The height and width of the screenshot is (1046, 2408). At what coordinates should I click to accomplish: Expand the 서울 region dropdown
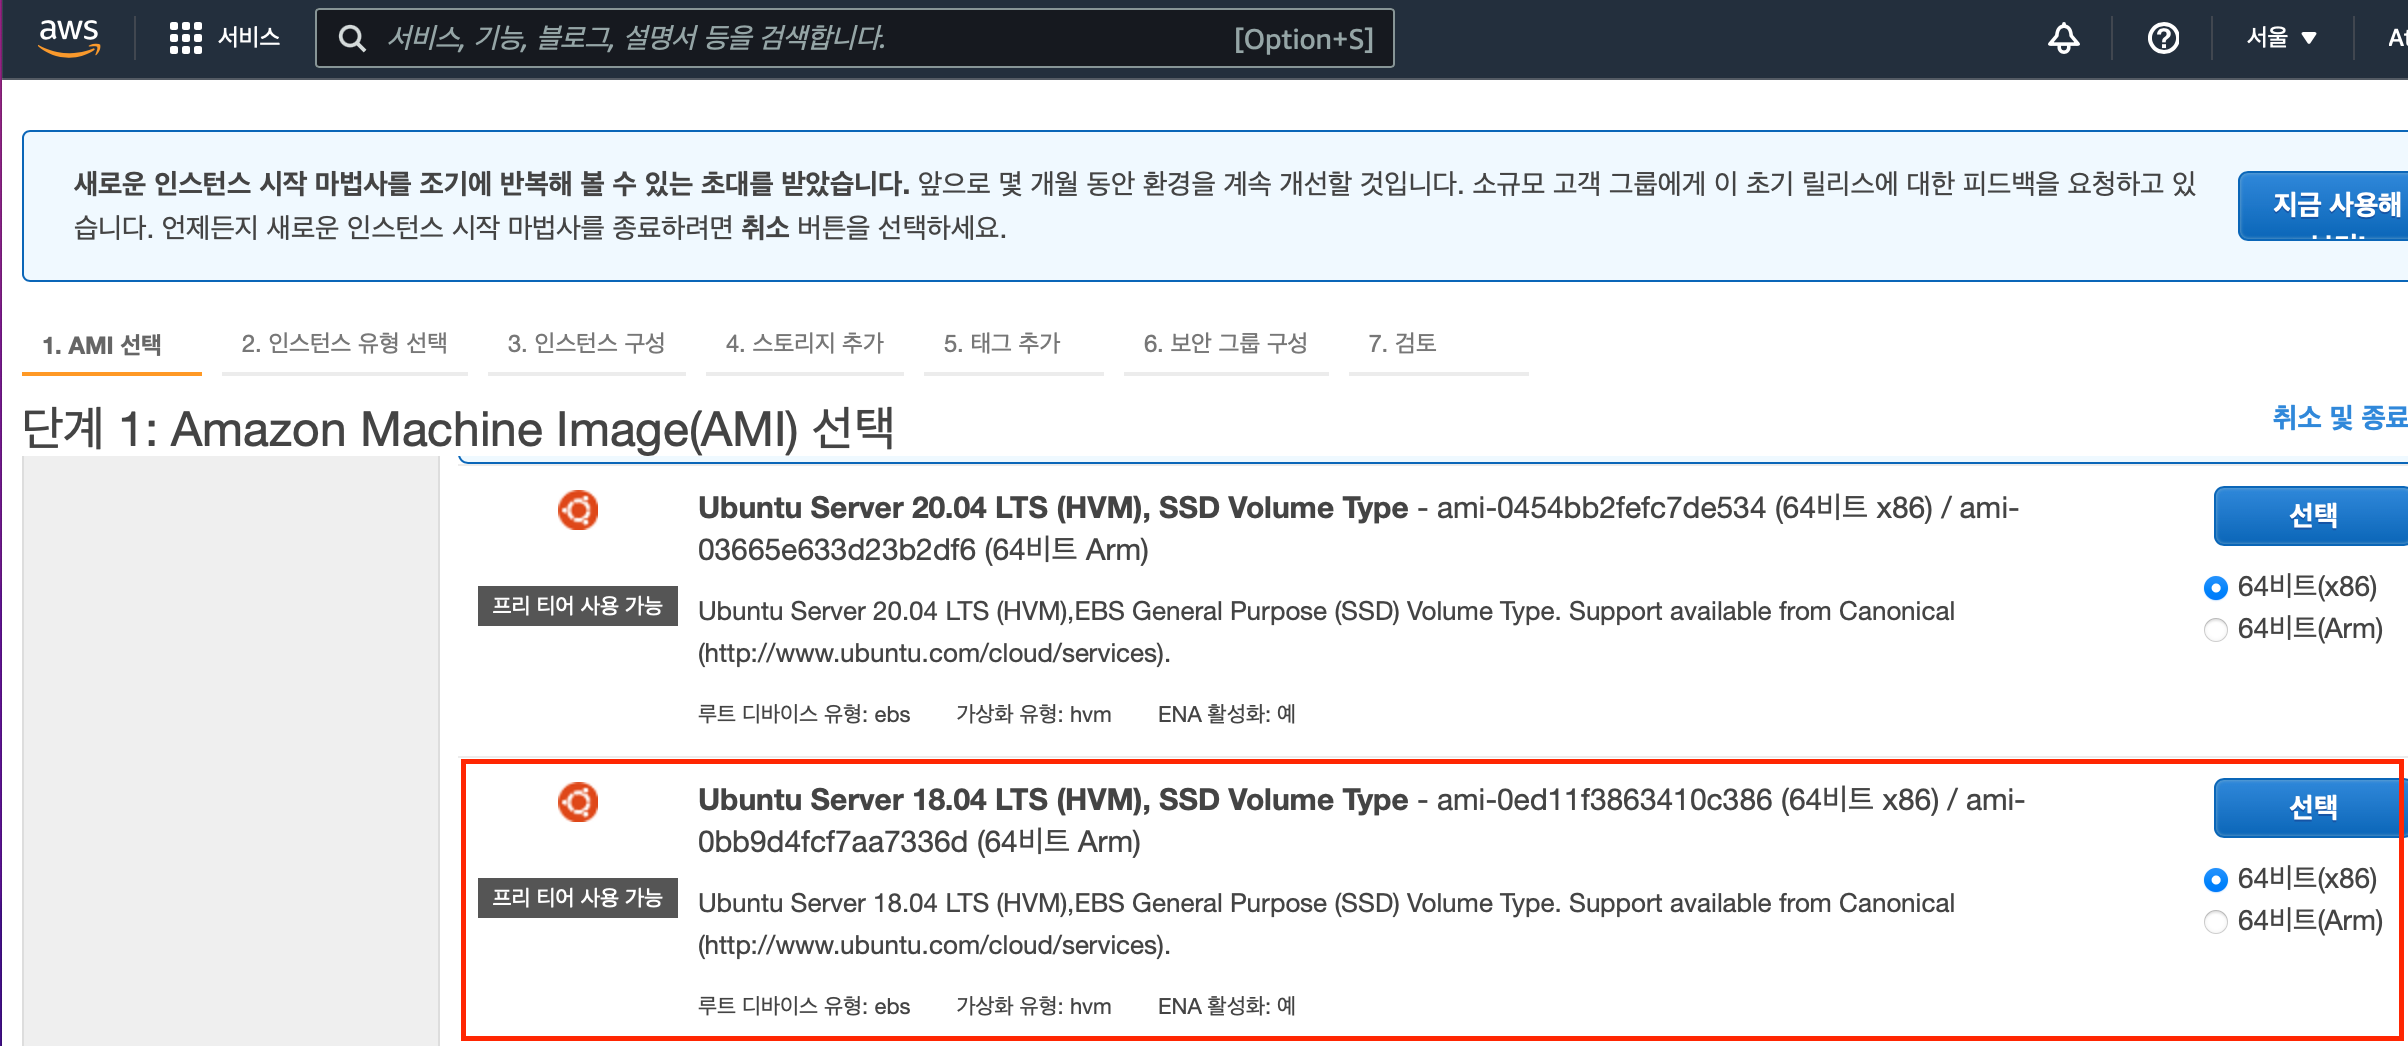point(2282,38)
